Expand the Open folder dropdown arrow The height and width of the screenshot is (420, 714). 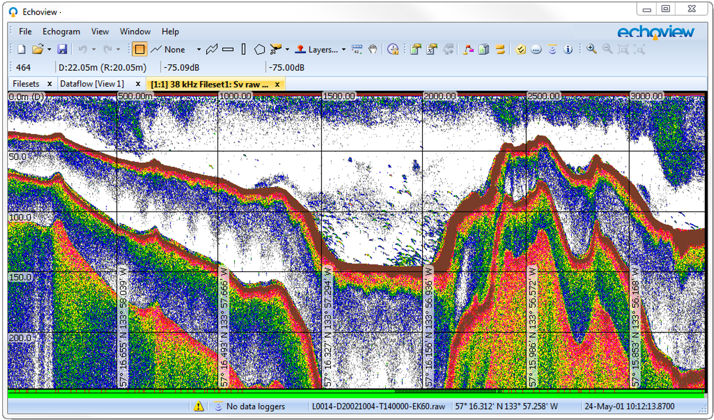pos(48,49)
